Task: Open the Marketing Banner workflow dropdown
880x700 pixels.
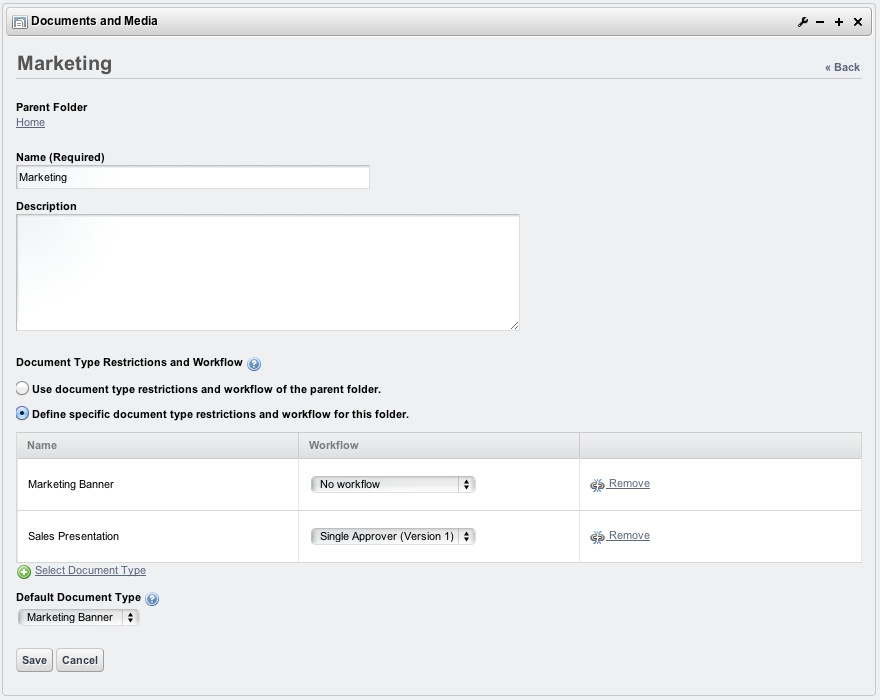Action: 393,484
